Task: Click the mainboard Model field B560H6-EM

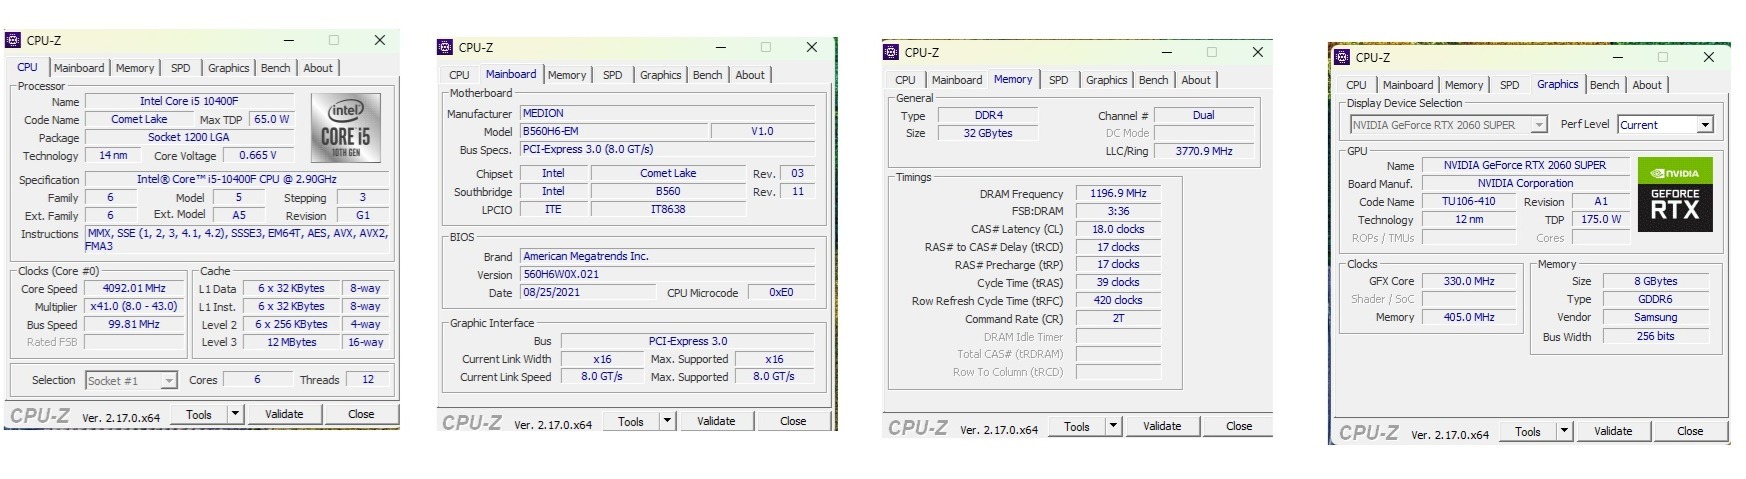Action: (614, 131)
